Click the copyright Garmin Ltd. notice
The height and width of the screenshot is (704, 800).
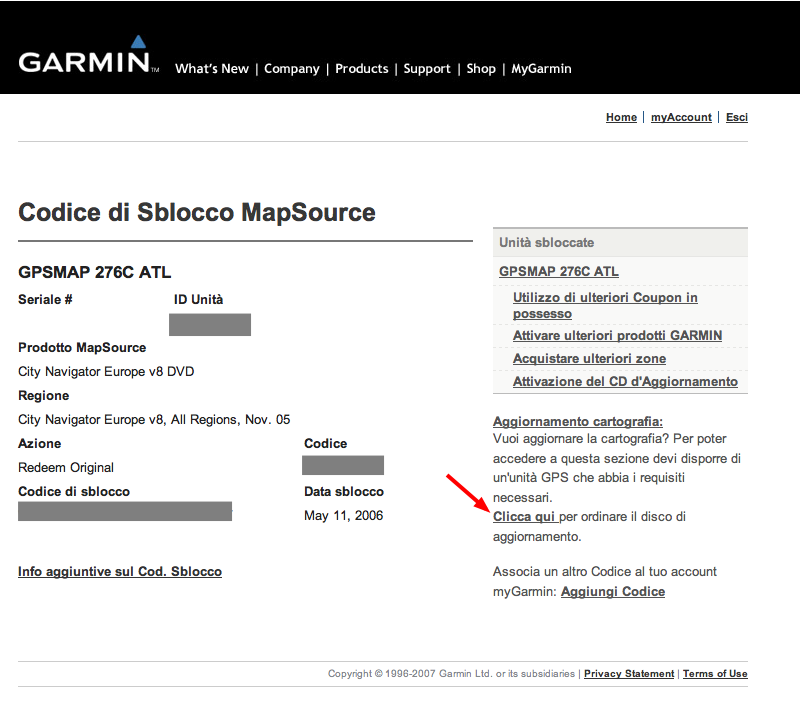tap(452, 674)
